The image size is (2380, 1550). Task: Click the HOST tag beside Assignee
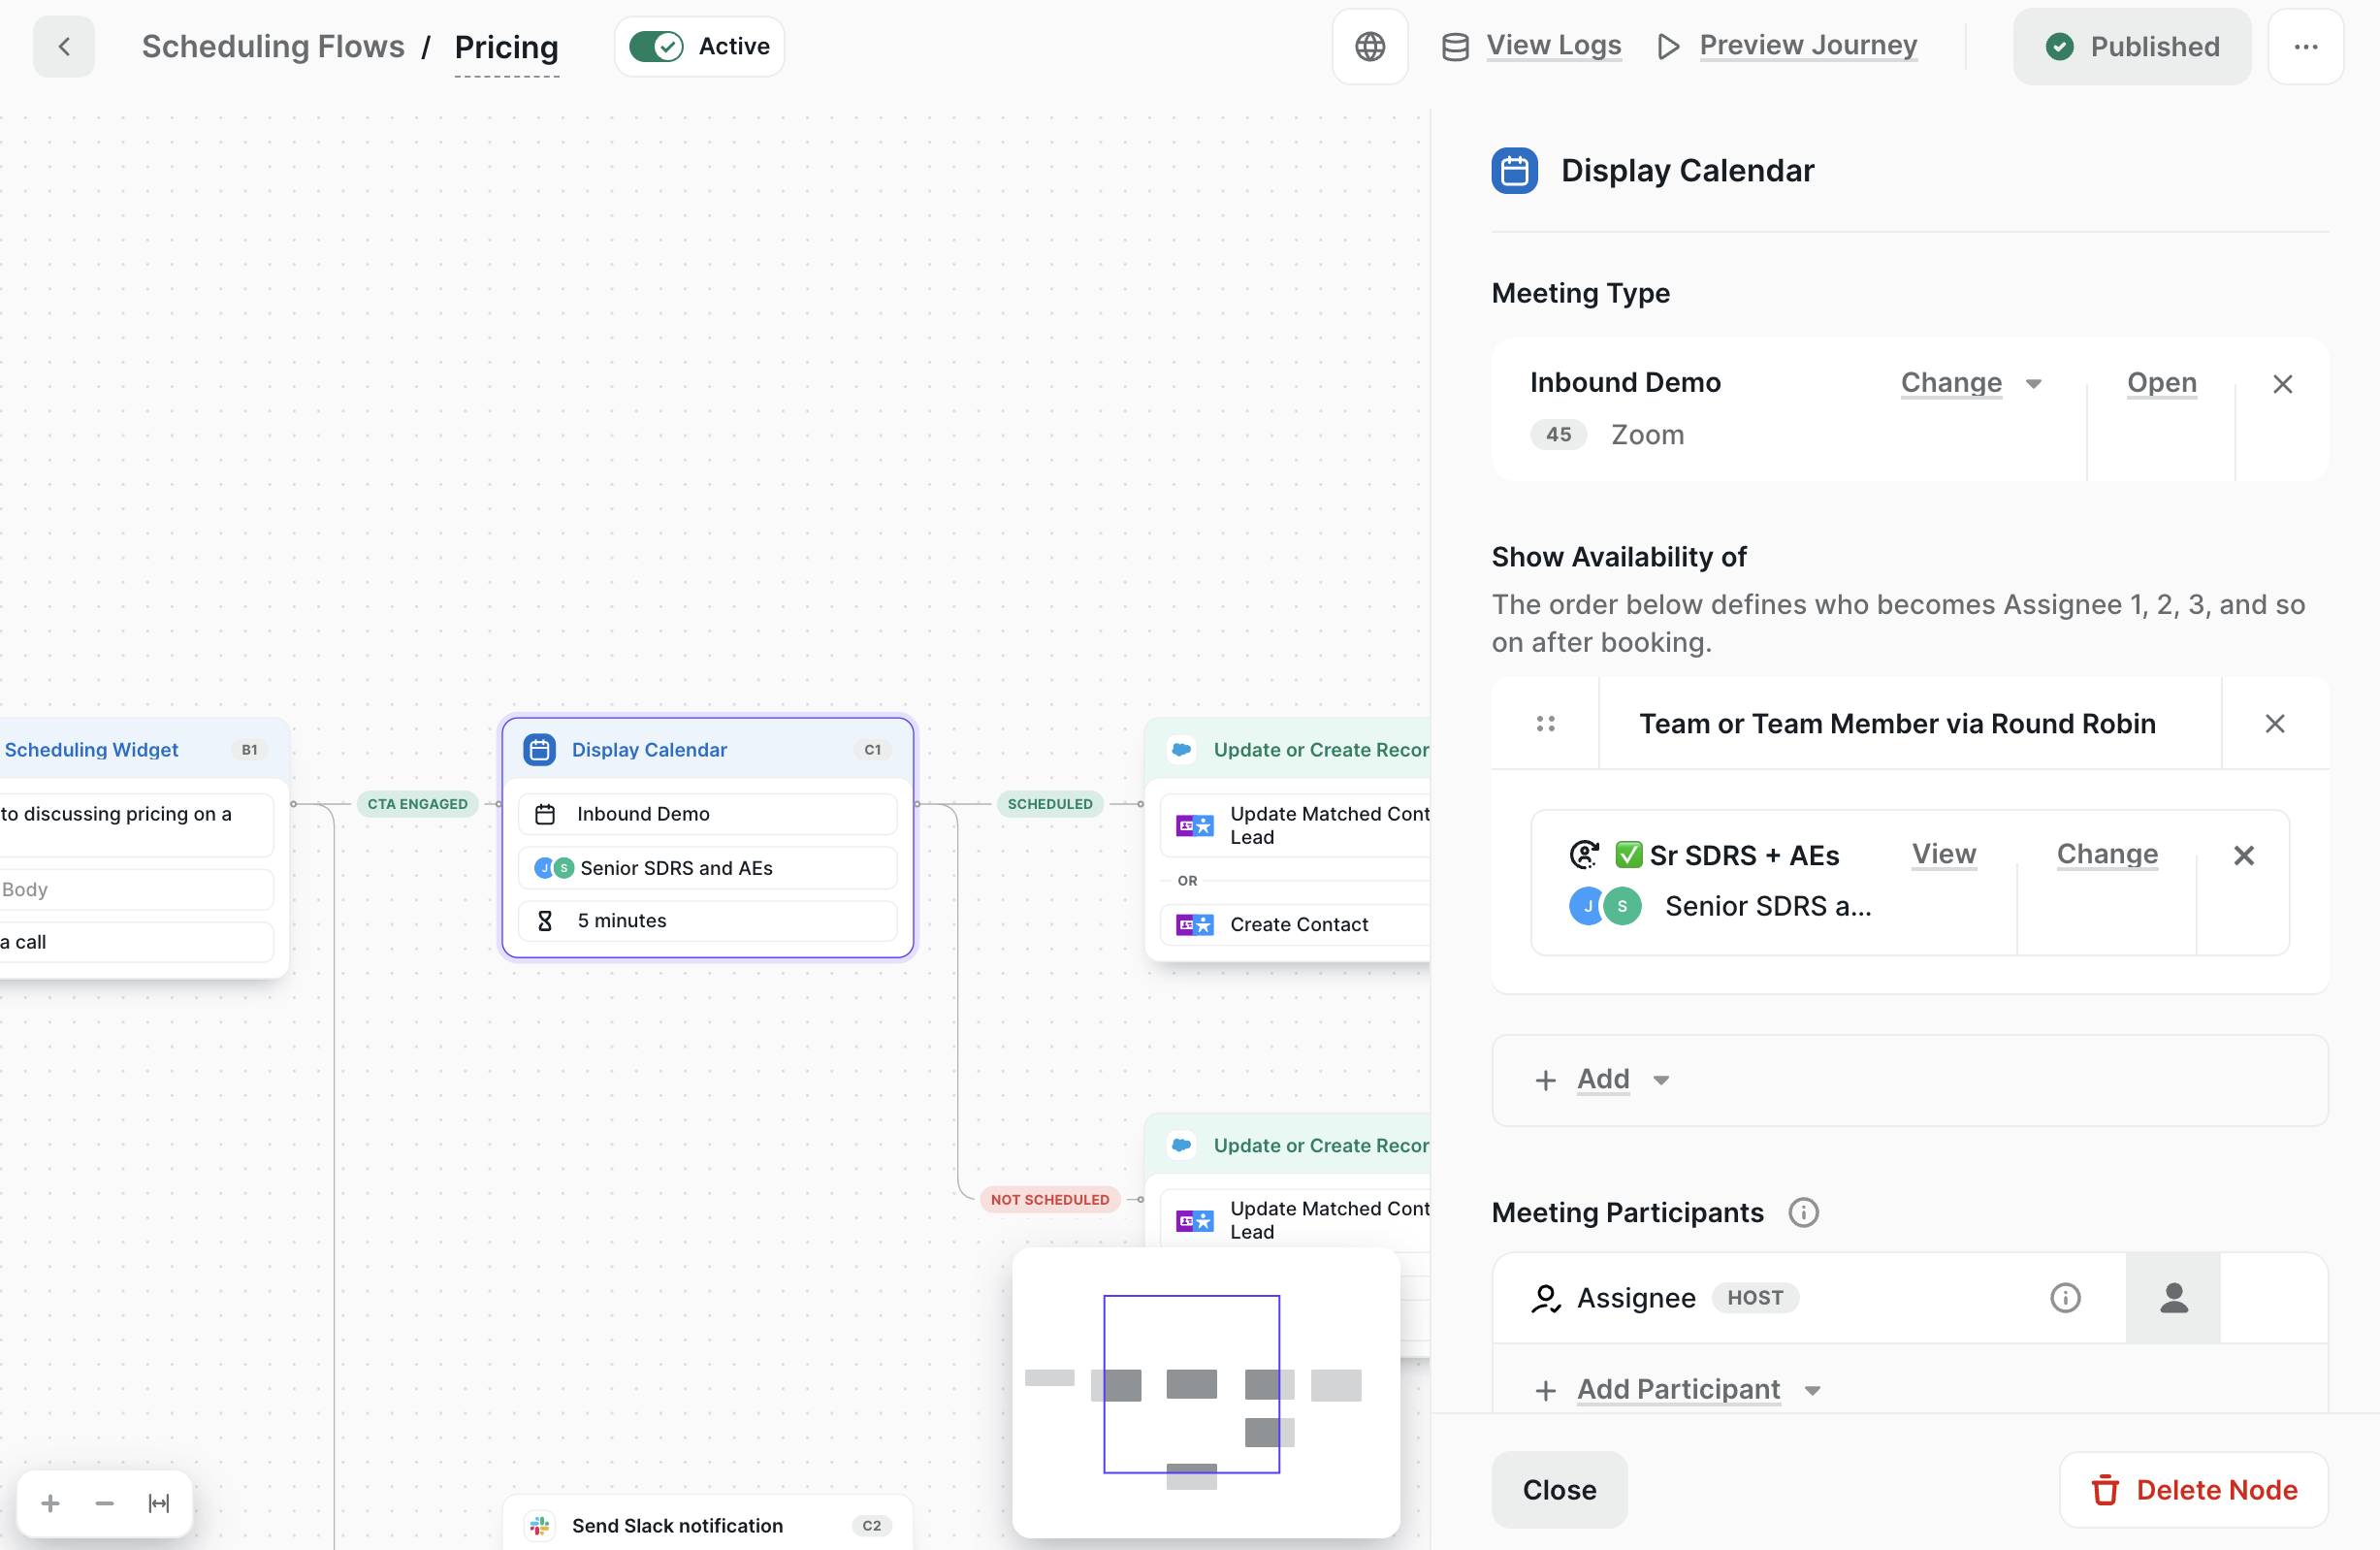tap(1755, 1299)
